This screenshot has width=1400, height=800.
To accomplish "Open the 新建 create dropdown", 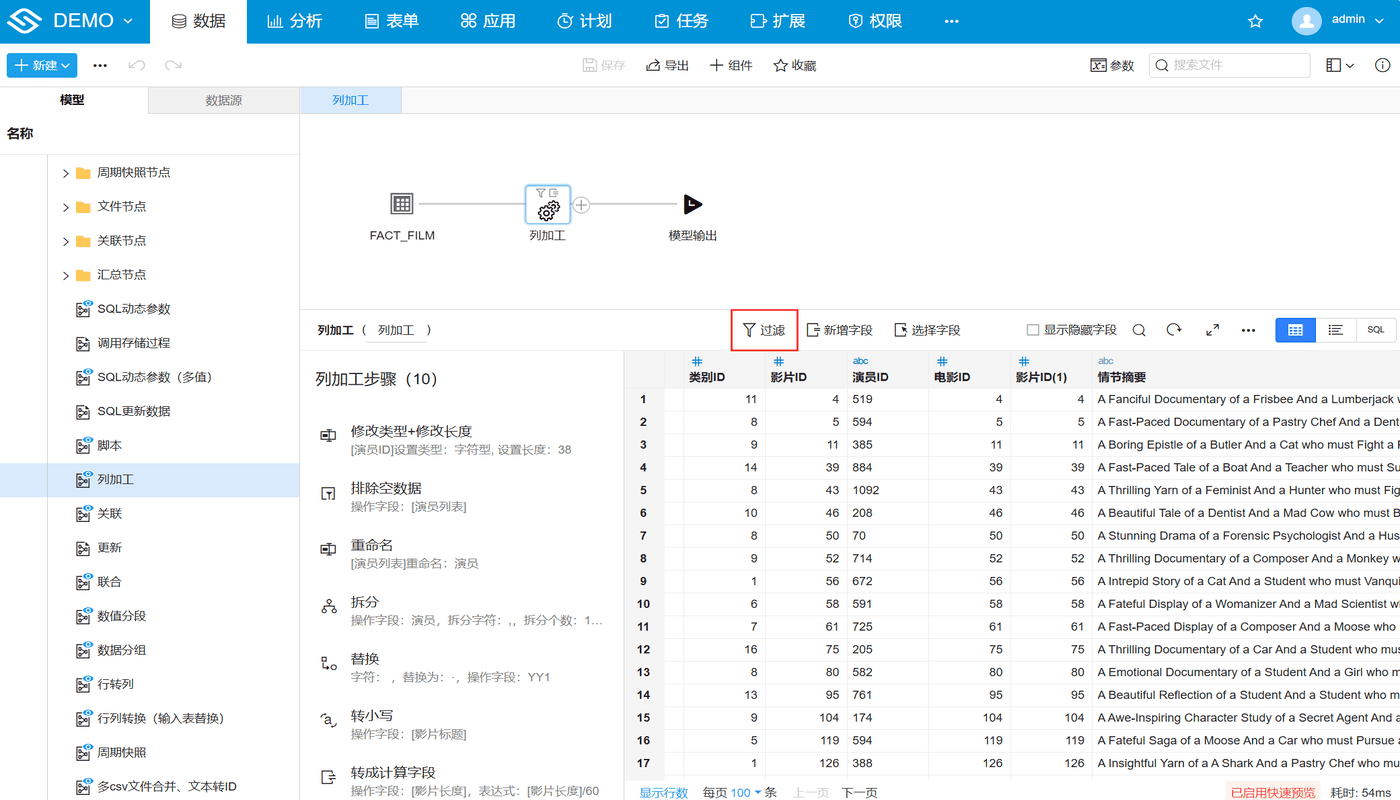I will click(41, 64).
